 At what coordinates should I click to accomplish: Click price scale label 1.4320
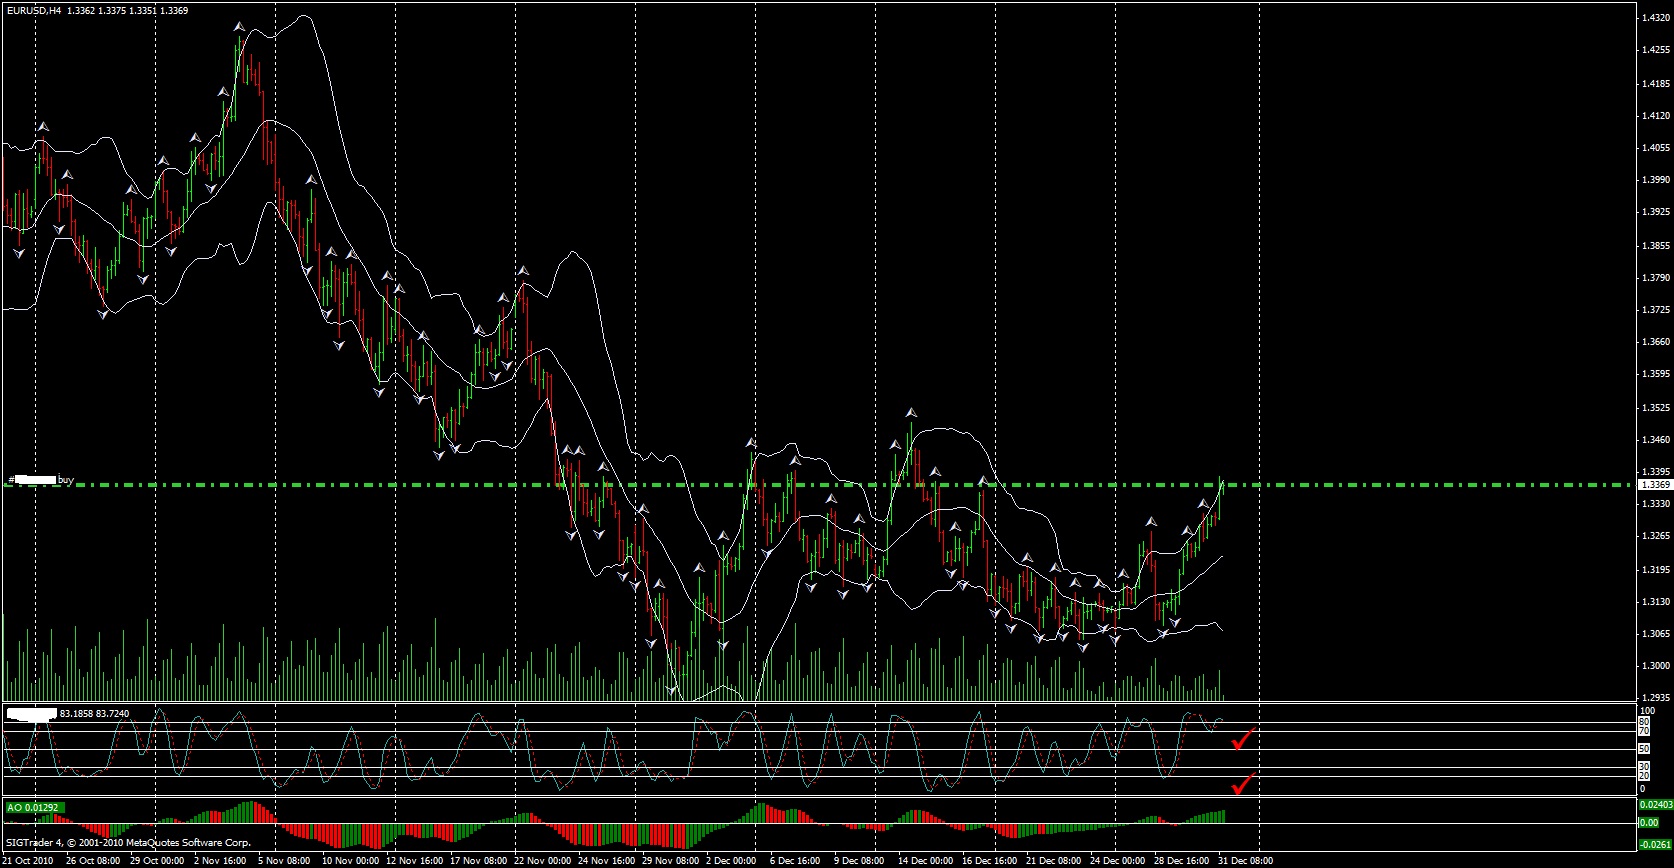tap(1654, 18)
